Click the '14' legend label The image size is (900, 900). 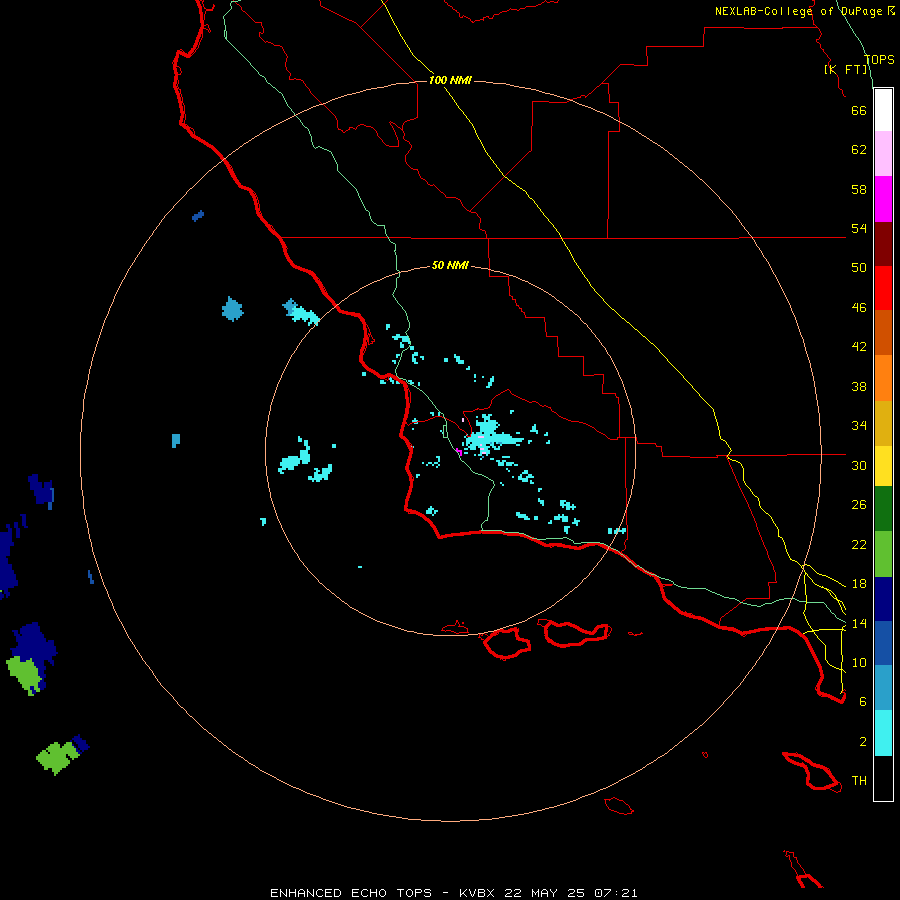tap(859, 623)
